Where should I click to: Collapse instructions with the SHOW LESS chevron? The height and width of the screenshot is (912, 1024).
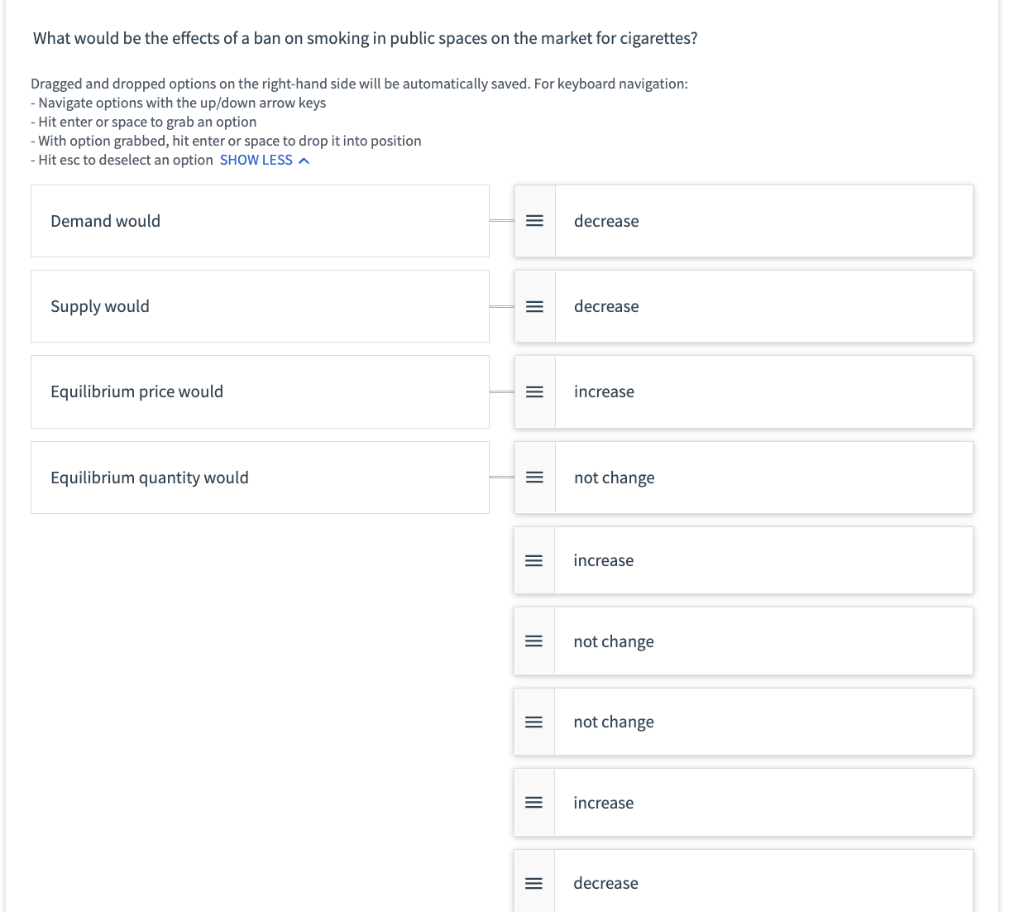pyautogui.click(x=304, y=160)
